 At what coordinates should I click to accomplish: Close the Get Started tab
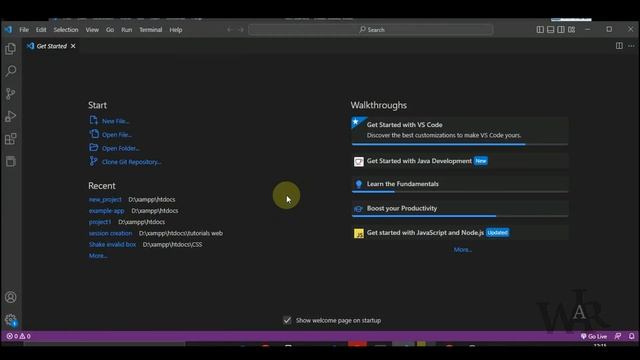tap(73, 46)
